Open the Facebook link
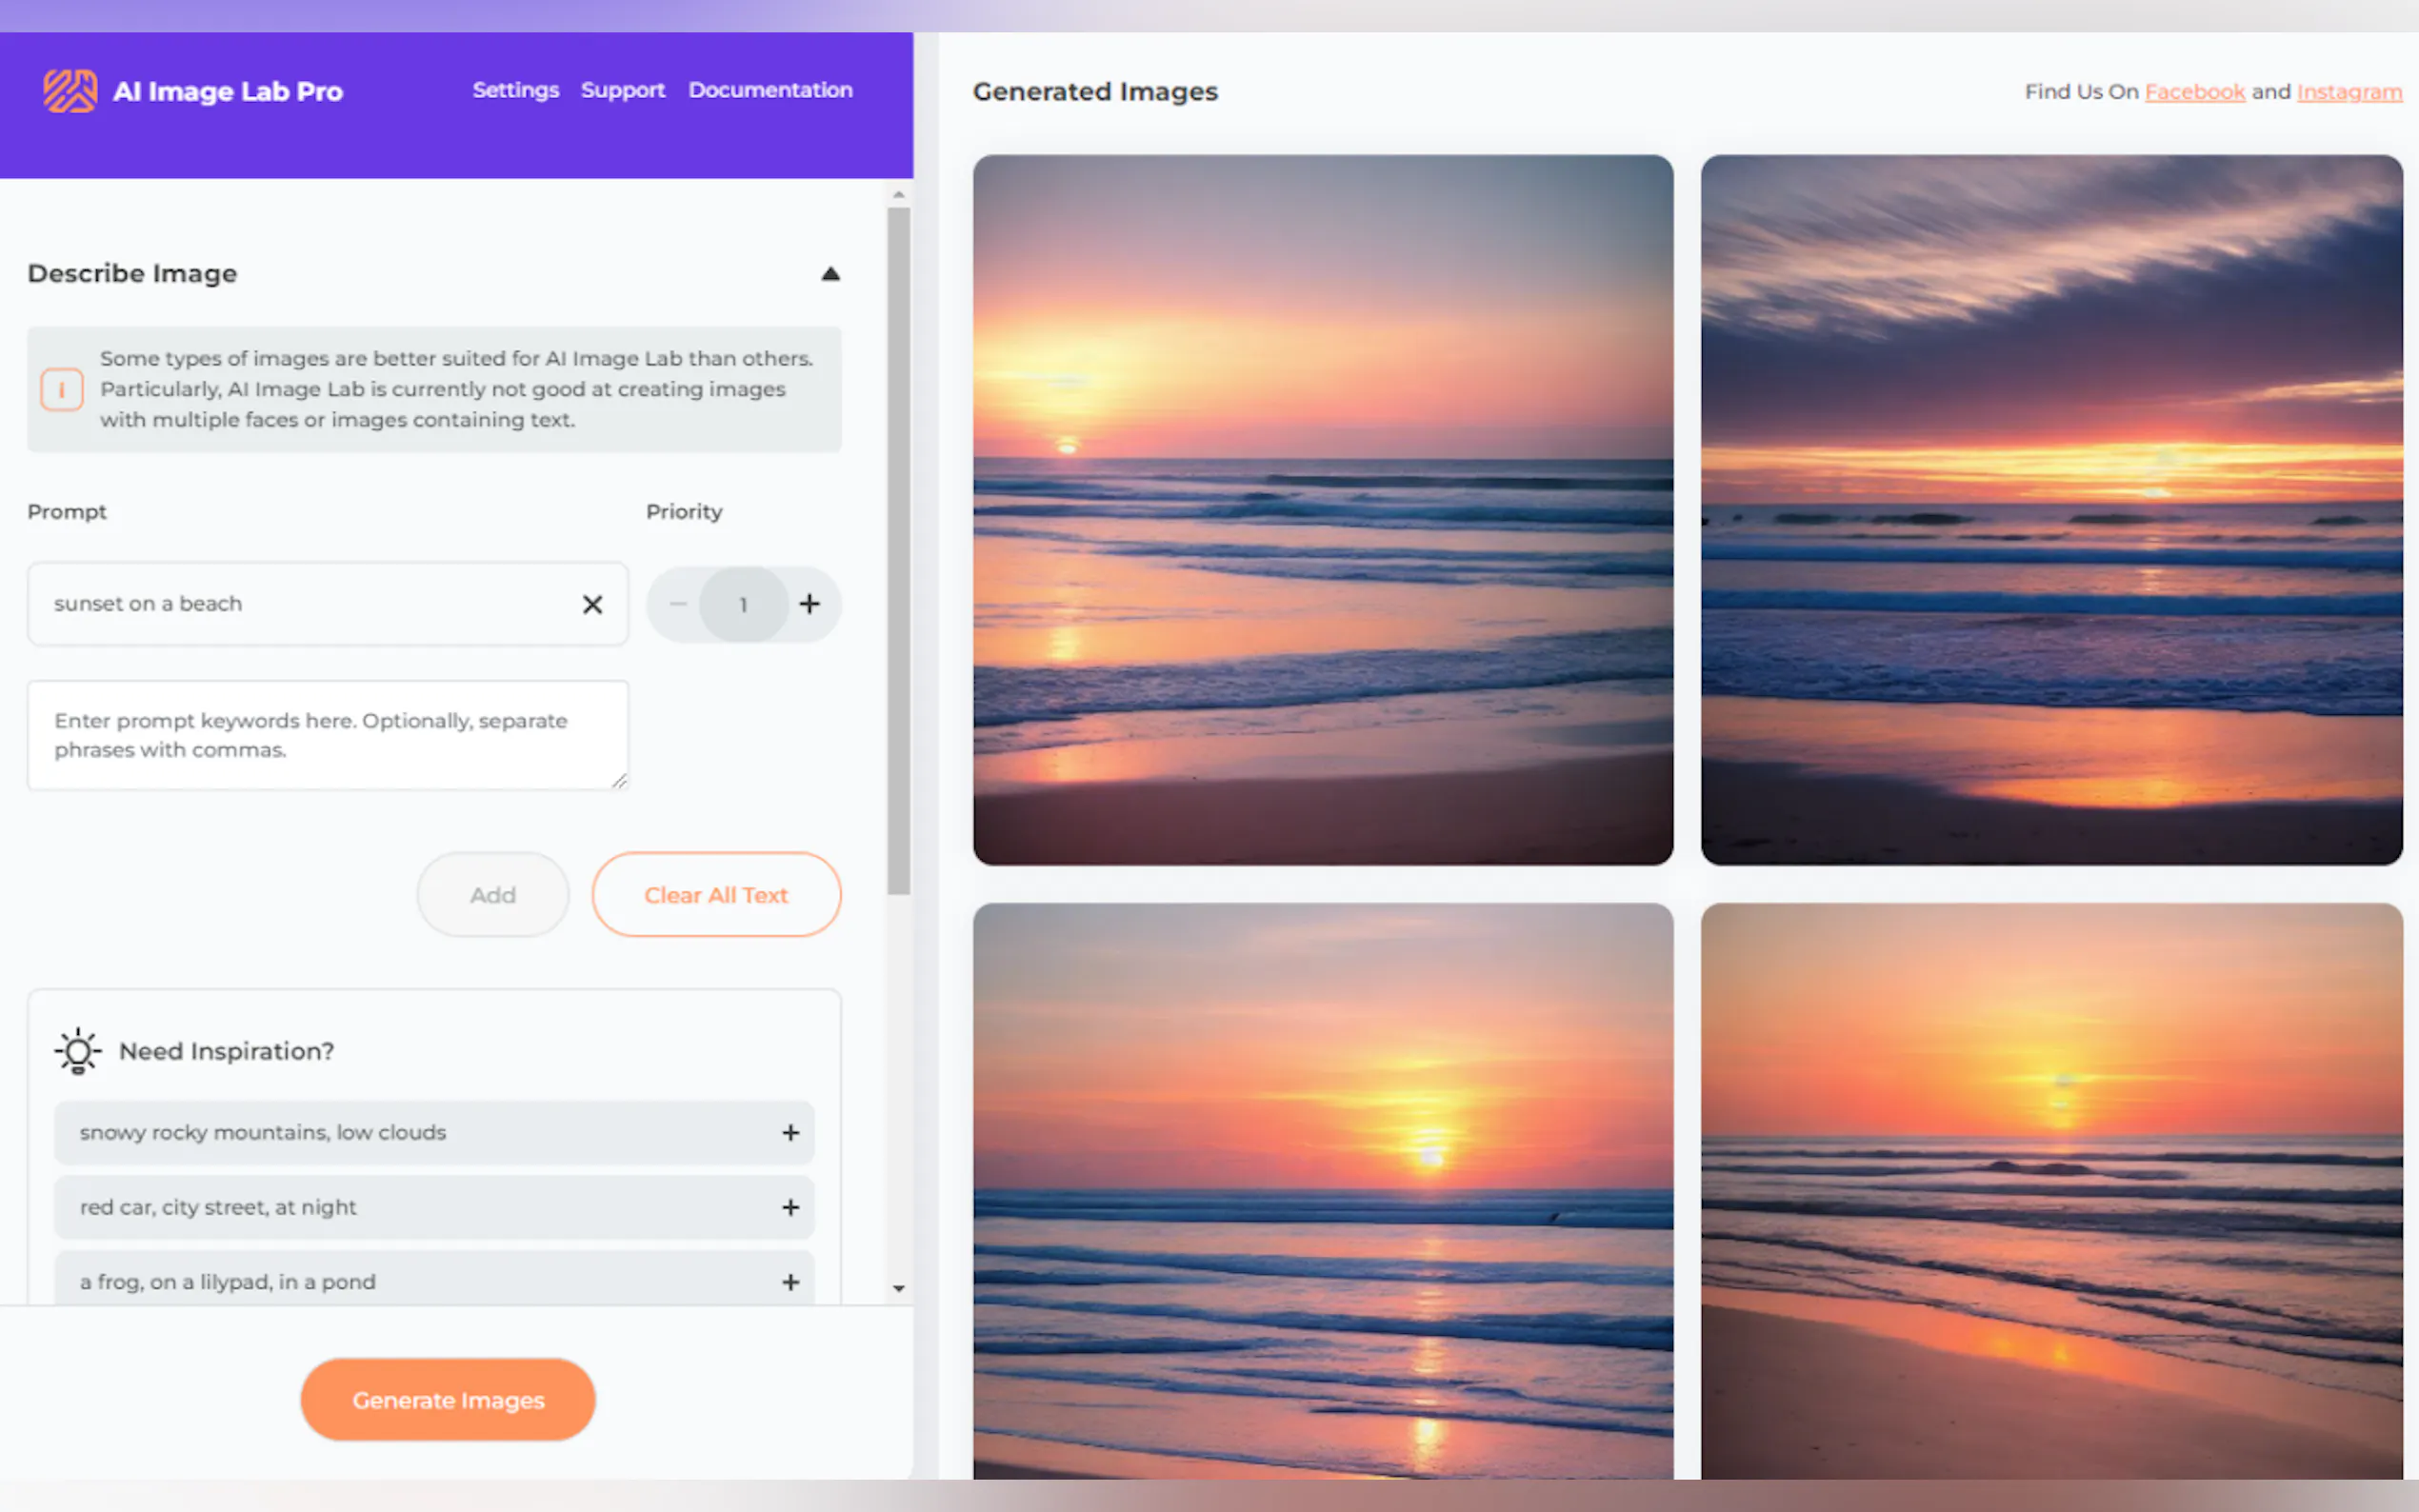Screen dimensions: 2419x1512 (x=2195, y=92)
